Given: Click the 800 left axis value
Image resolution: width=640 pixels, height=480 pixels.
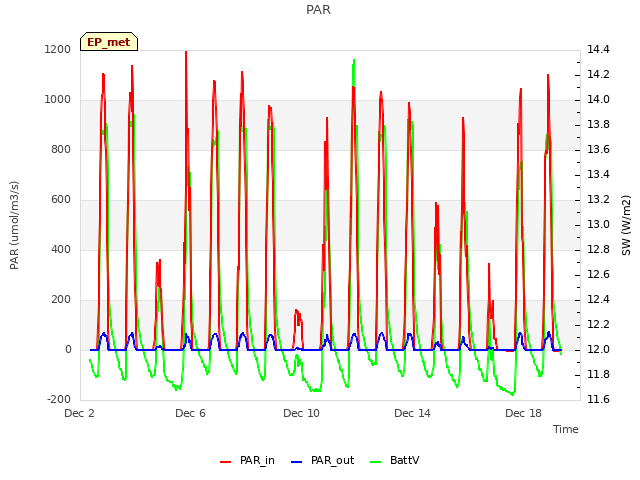Looking at the screenshot, I should tap(61, 149).
